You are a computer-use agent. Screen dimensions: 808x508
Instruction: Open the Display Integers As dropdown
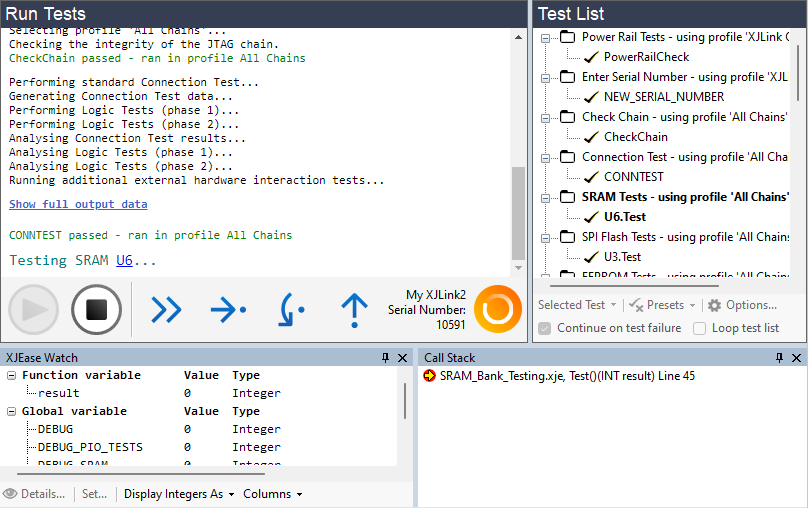pos(179,494)
